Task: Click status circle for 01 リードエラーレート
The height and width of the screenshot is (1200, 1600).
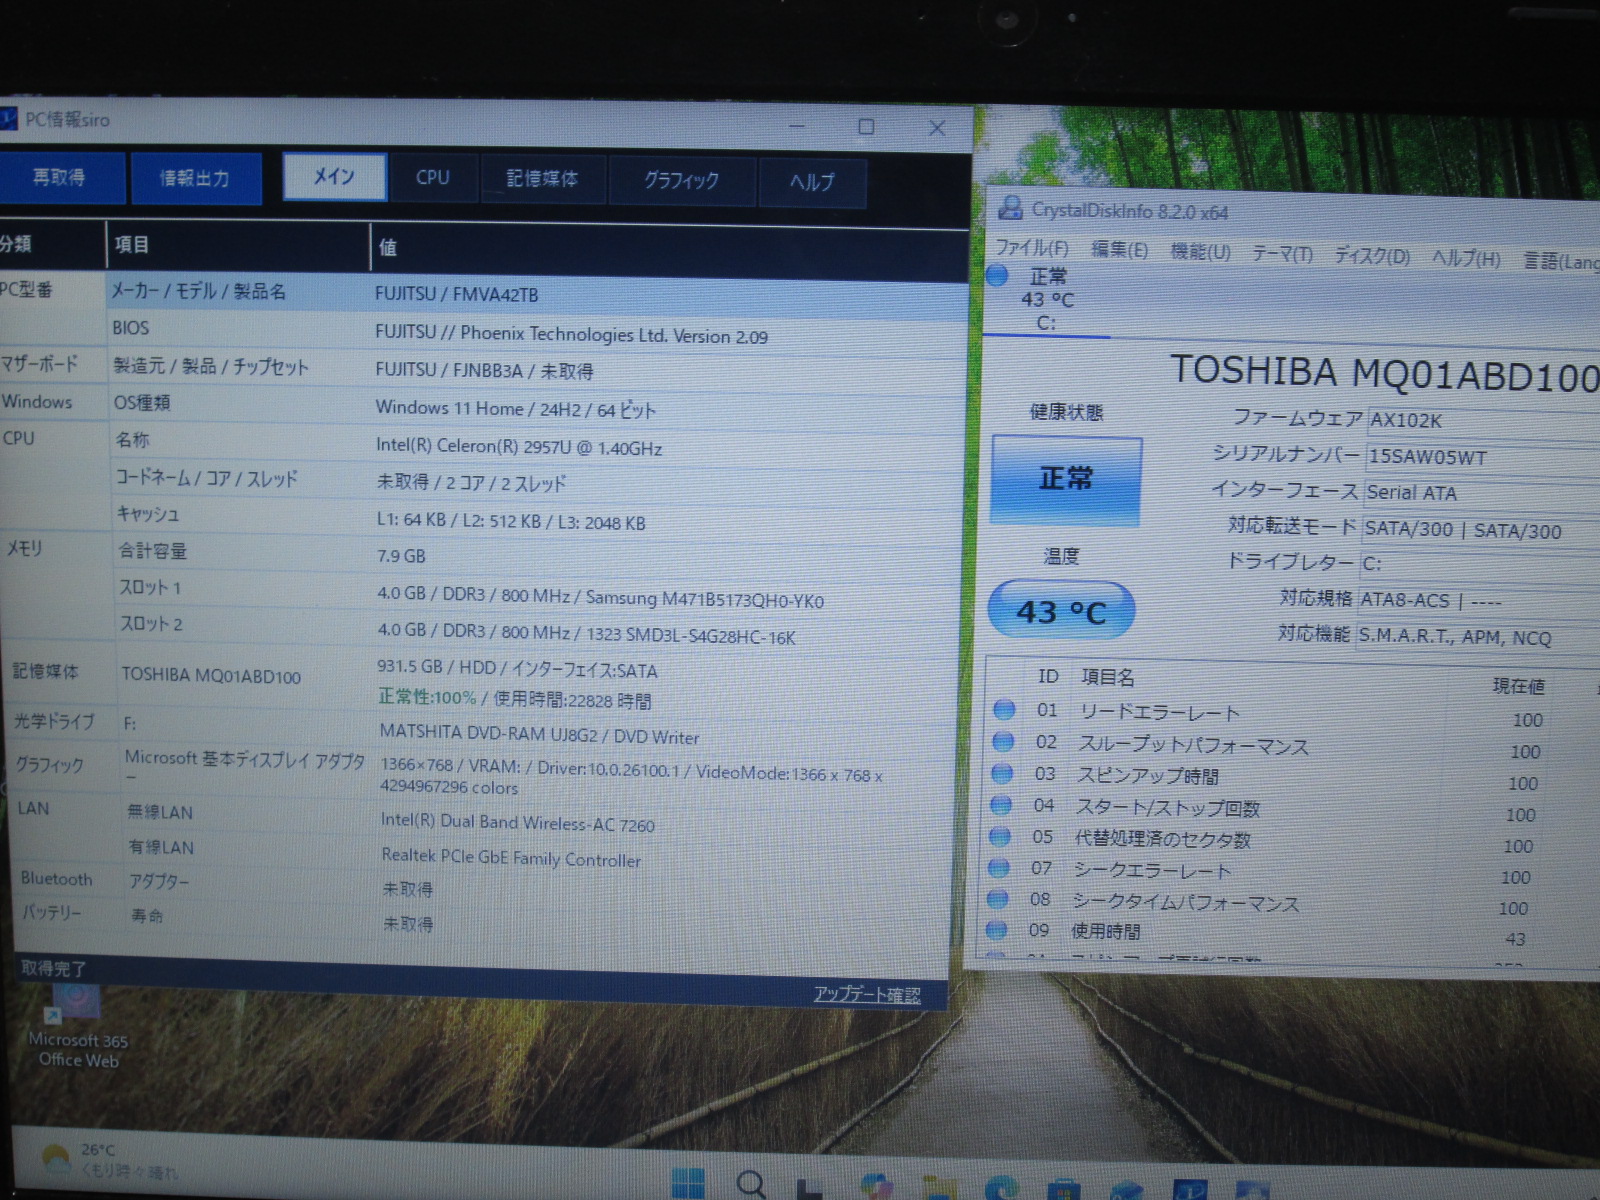Action: (x=1004, y=709)
